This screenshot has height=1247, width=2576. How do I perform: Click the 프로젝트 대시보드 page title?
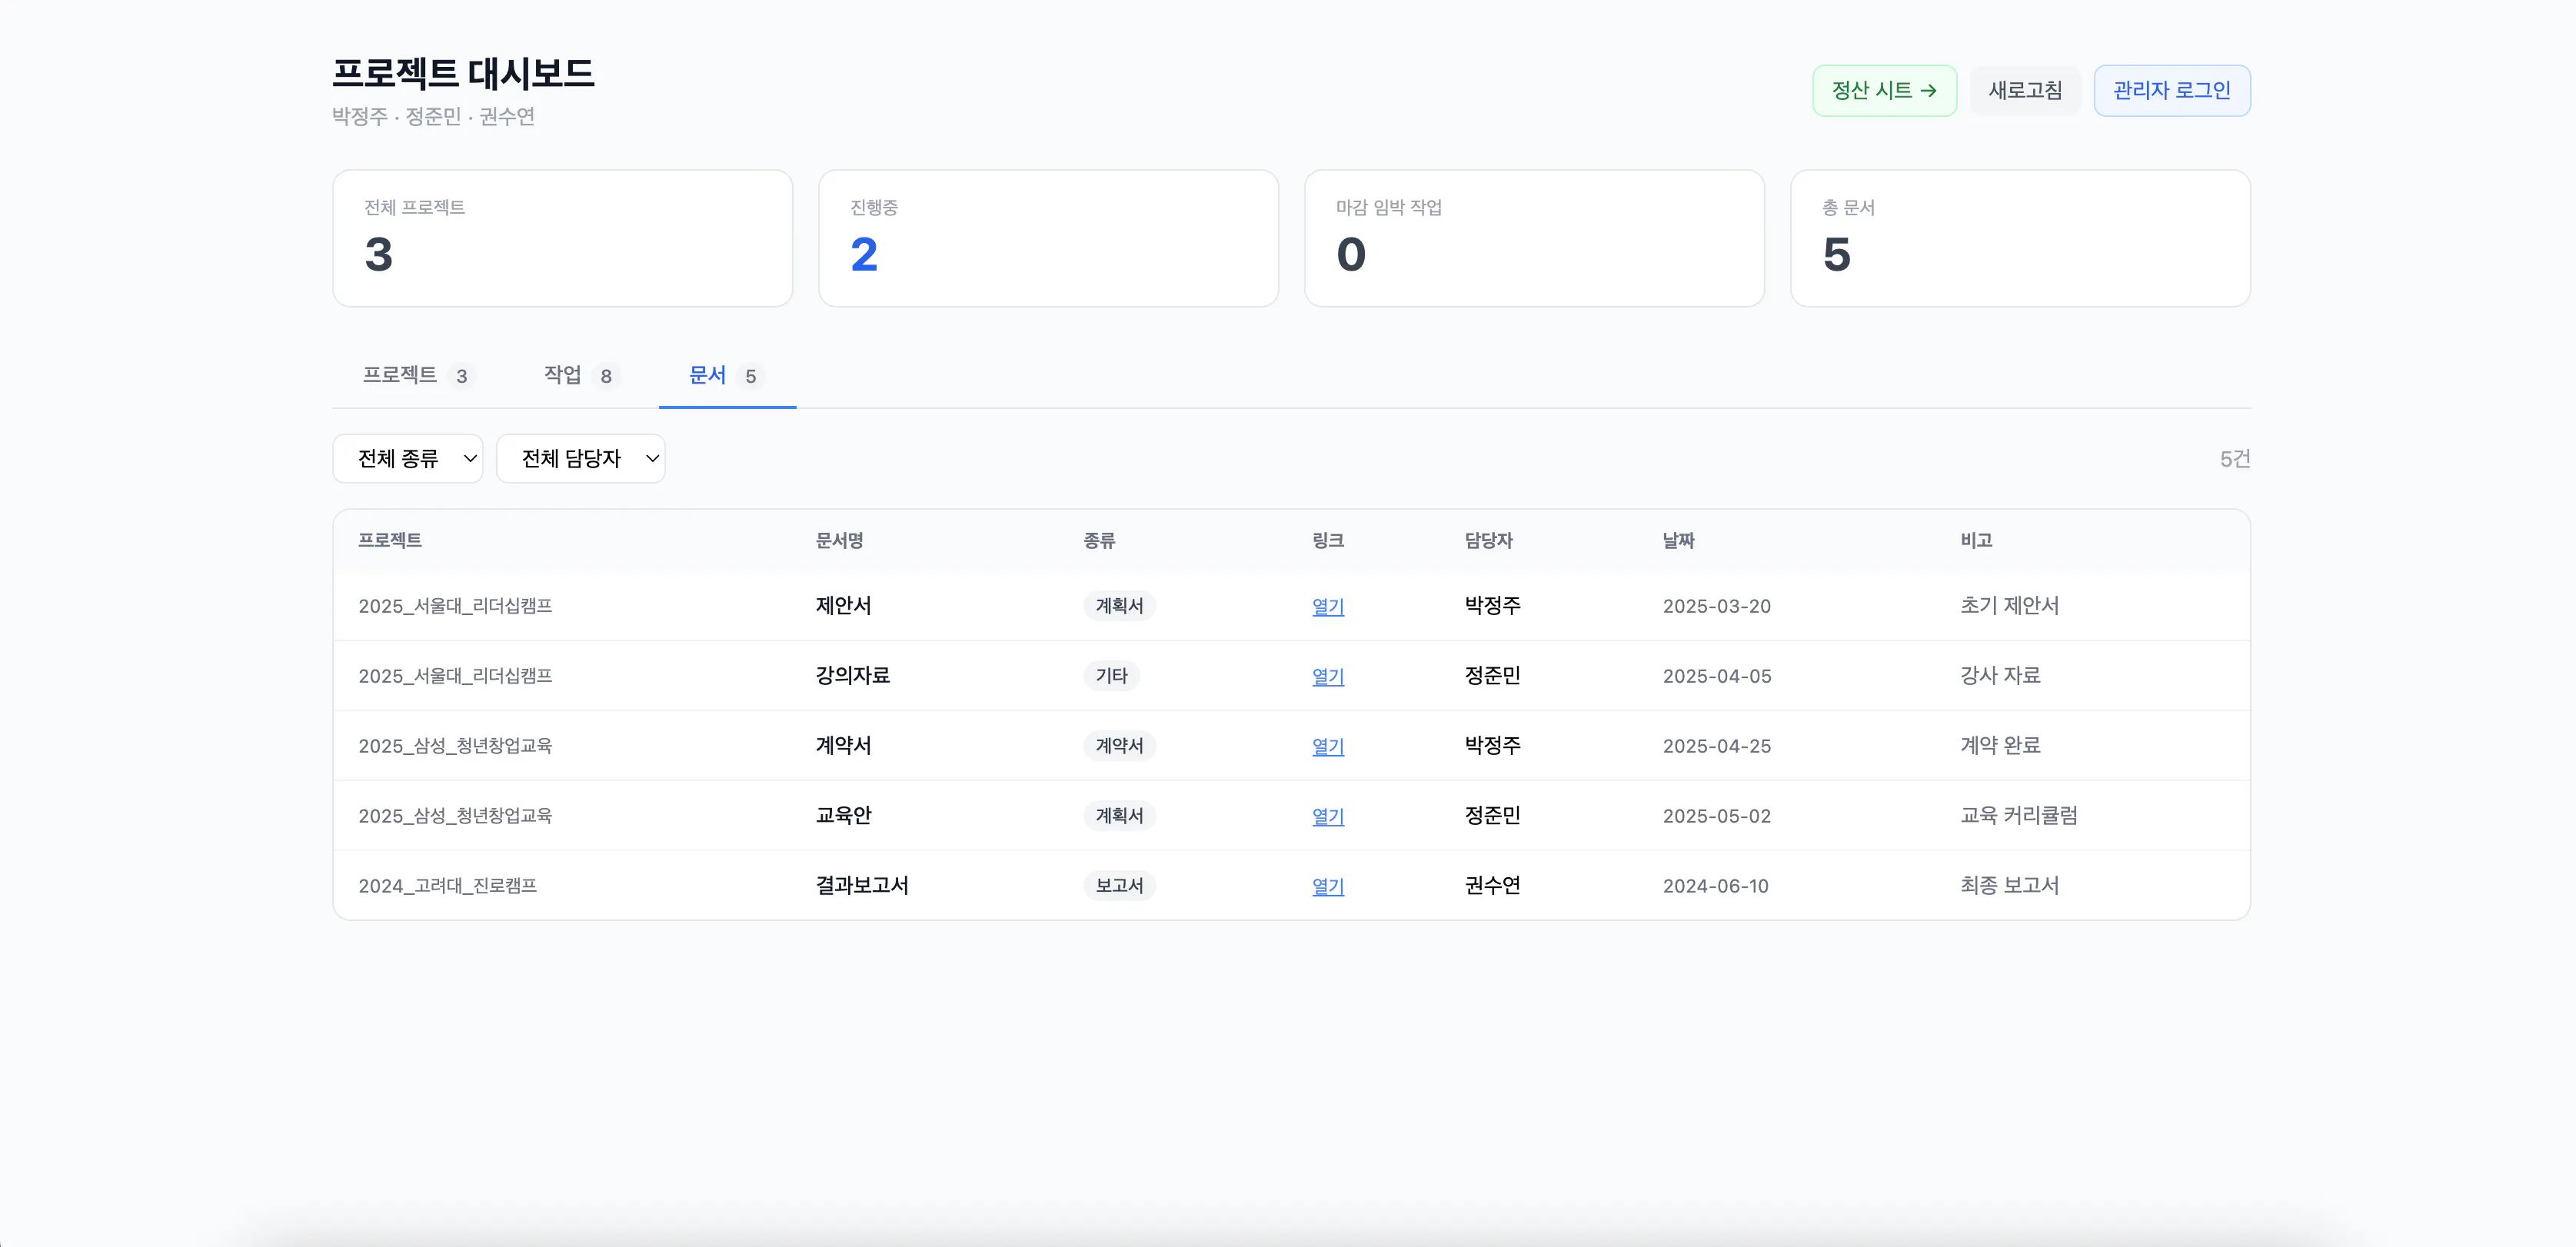tap(464, 73)
